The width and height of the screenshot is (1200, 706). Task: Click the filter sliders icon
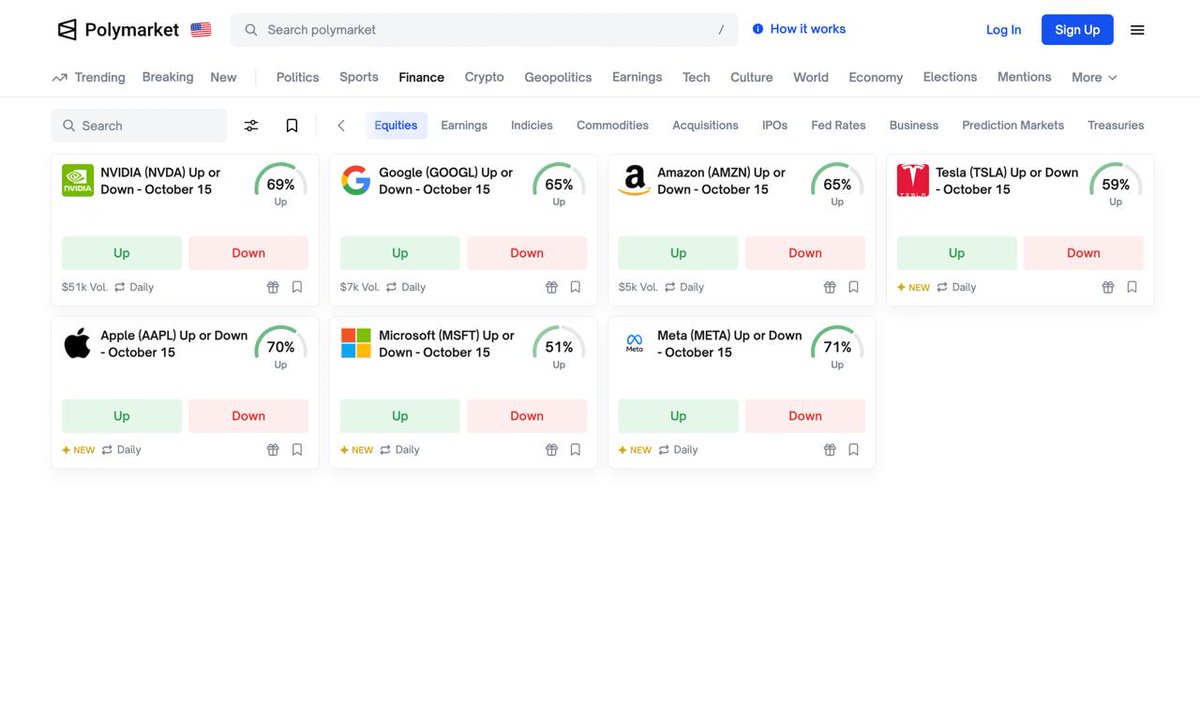[251, 125]
